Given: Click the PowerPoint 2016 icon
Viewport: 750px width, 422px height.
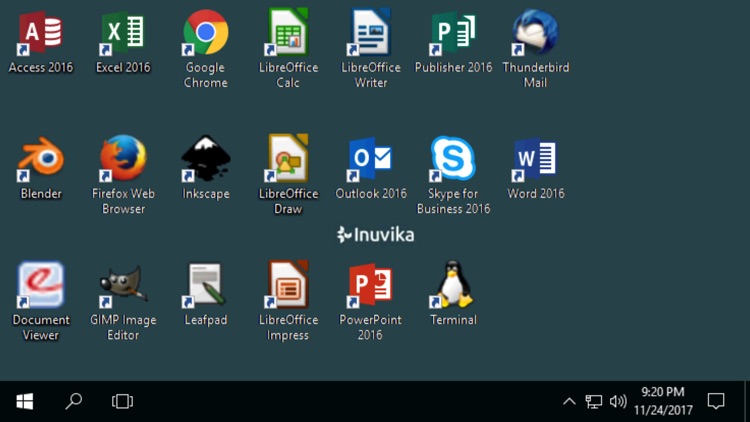Looking at the screenshot, I should (x=371, y=285).
